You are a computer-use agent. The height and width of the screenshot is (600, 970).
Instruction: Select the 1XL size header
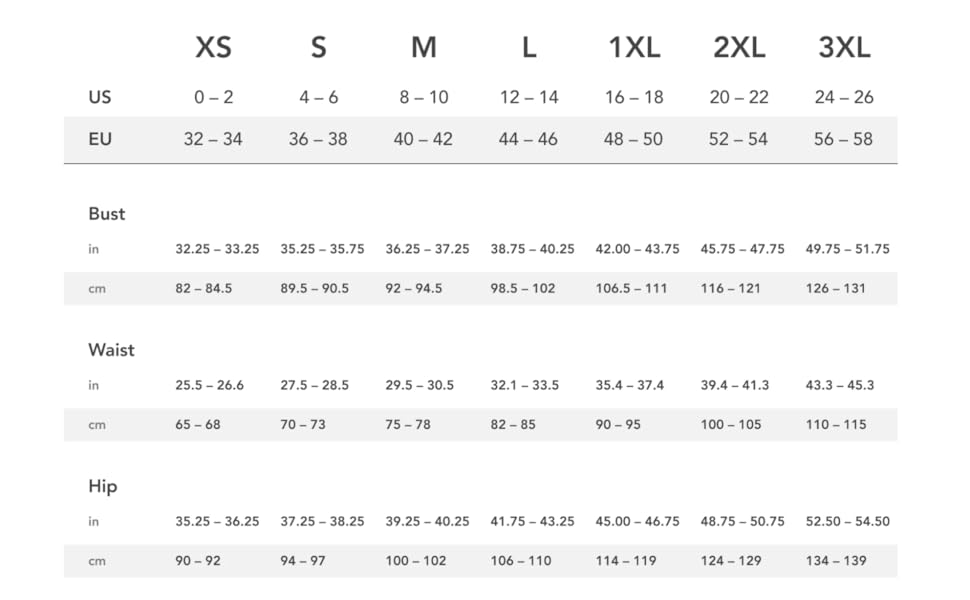pos(634,47)
